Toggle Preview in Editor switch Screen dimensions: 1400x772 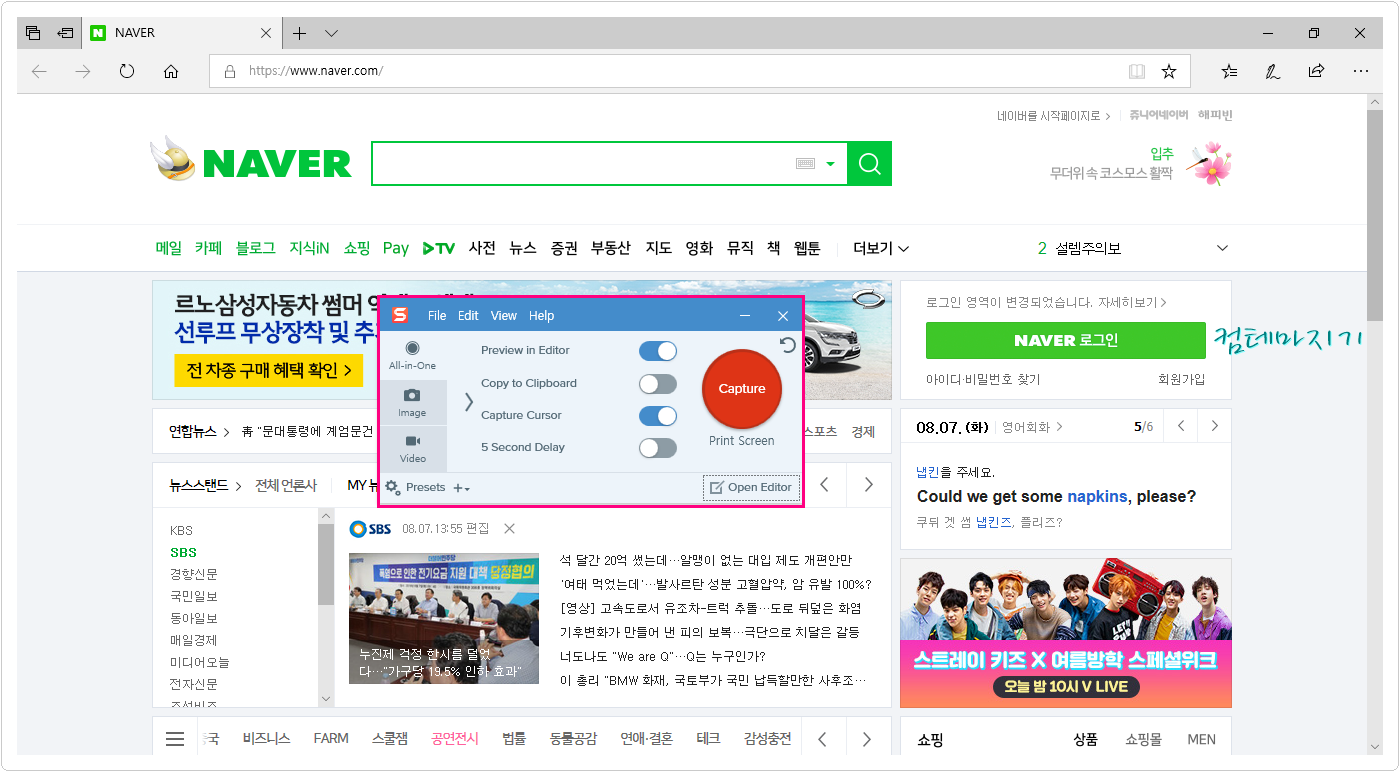pos(658,350)
